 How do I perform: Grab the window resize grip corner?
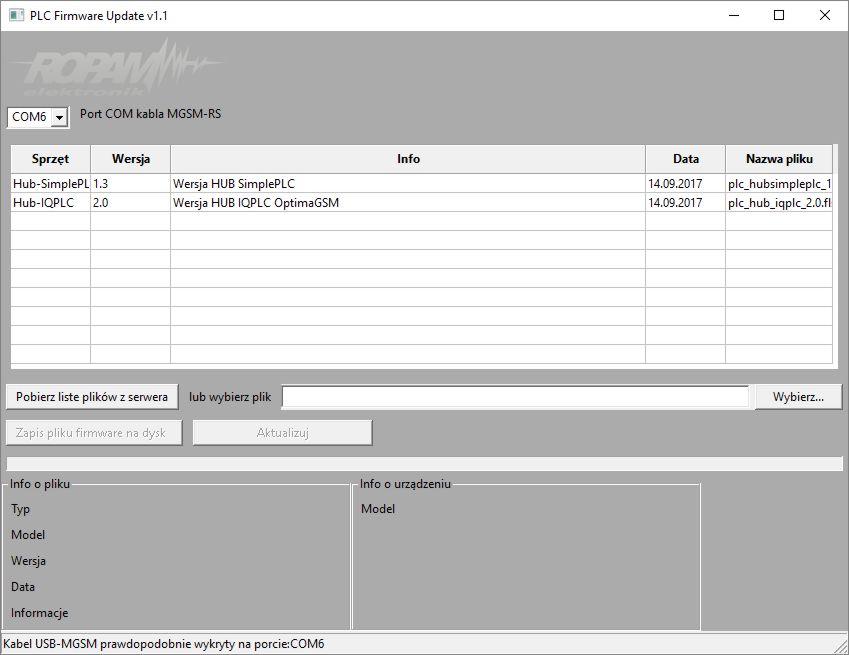(841, 646)
